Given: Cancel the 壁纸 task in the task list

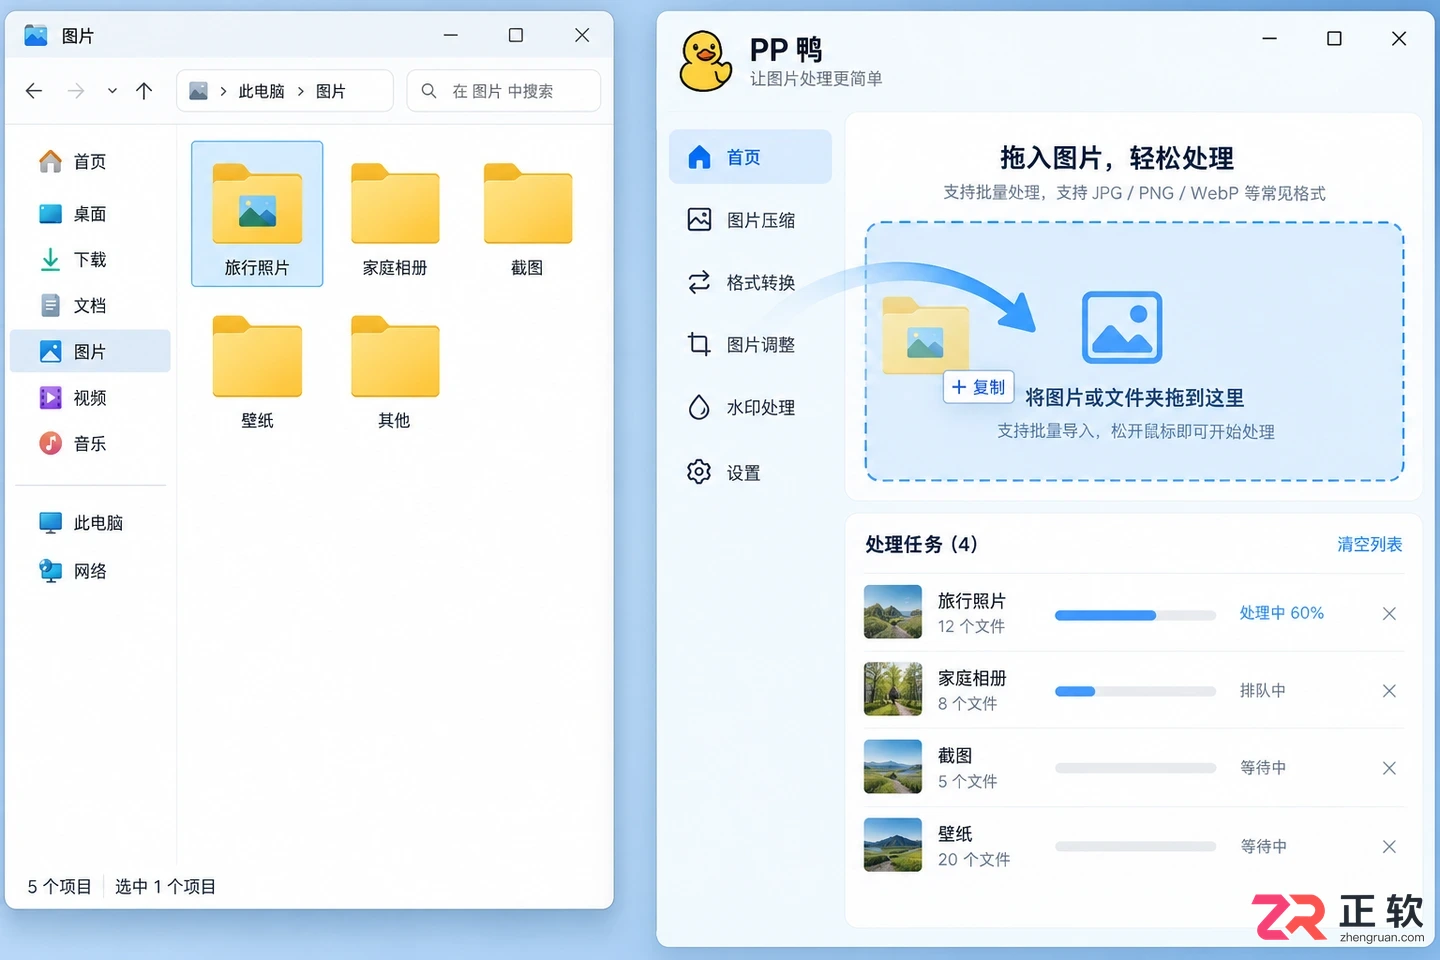Looking at the screenshot, I should [1389, 847].
